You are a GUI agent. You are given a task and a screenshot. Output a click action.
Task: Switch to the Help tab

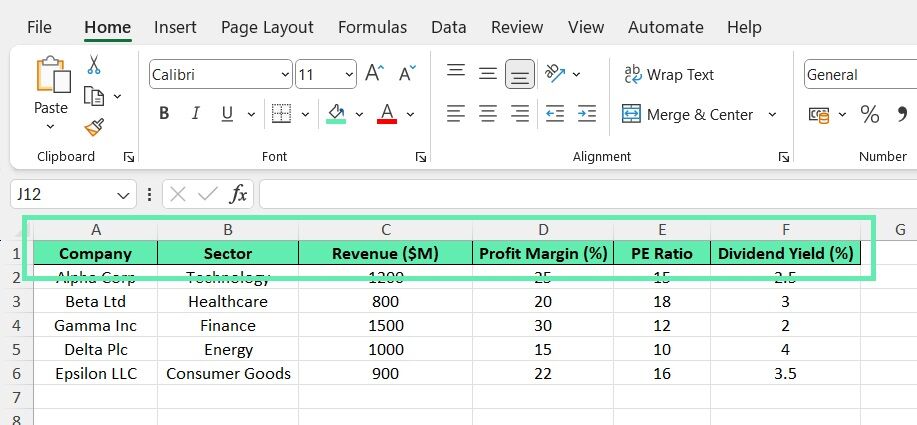click(x=744, y=27)
